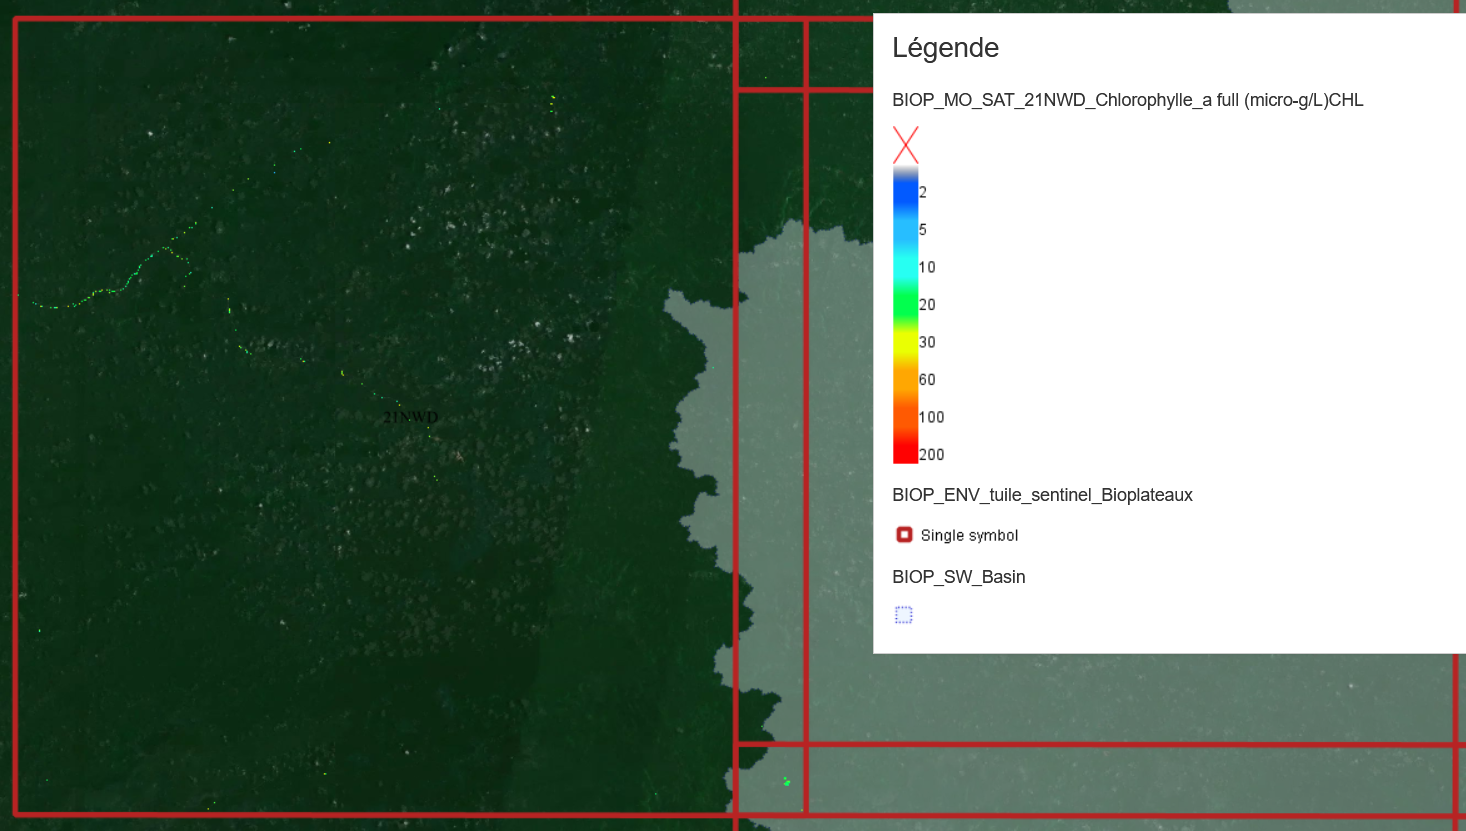1466x831 pixels.
Task: Select the BIOP_ENV_tuile_sentinel_Bioplateaux layer title
Action: (x=1042, y=495)
